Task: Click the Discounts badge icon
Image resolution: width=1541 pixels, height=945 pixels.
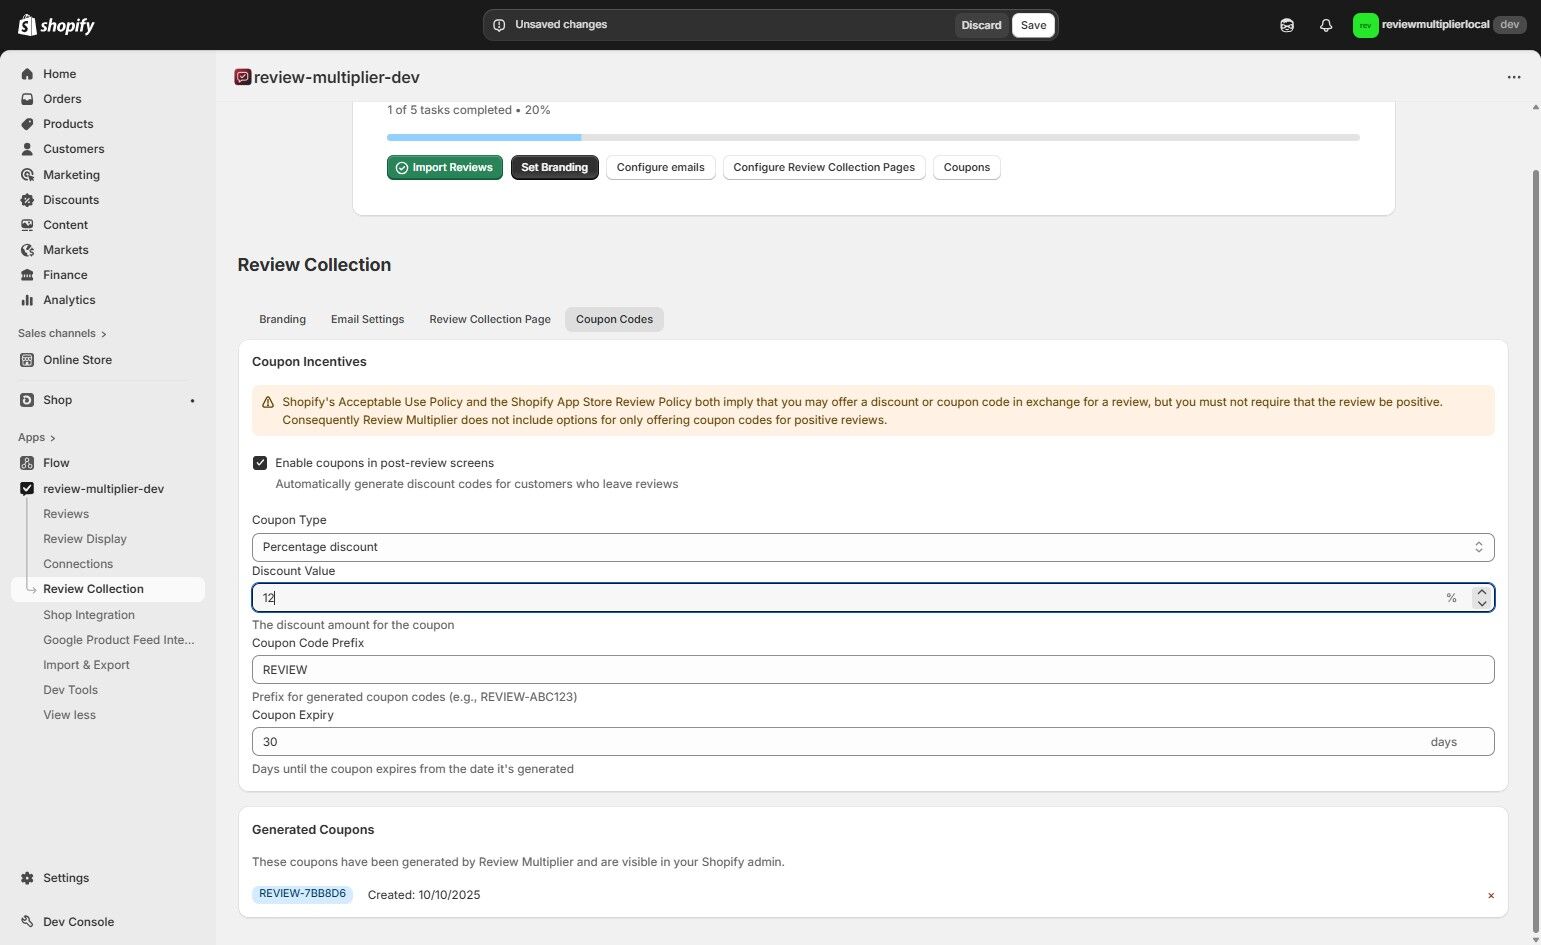Action: pos(27,199)
